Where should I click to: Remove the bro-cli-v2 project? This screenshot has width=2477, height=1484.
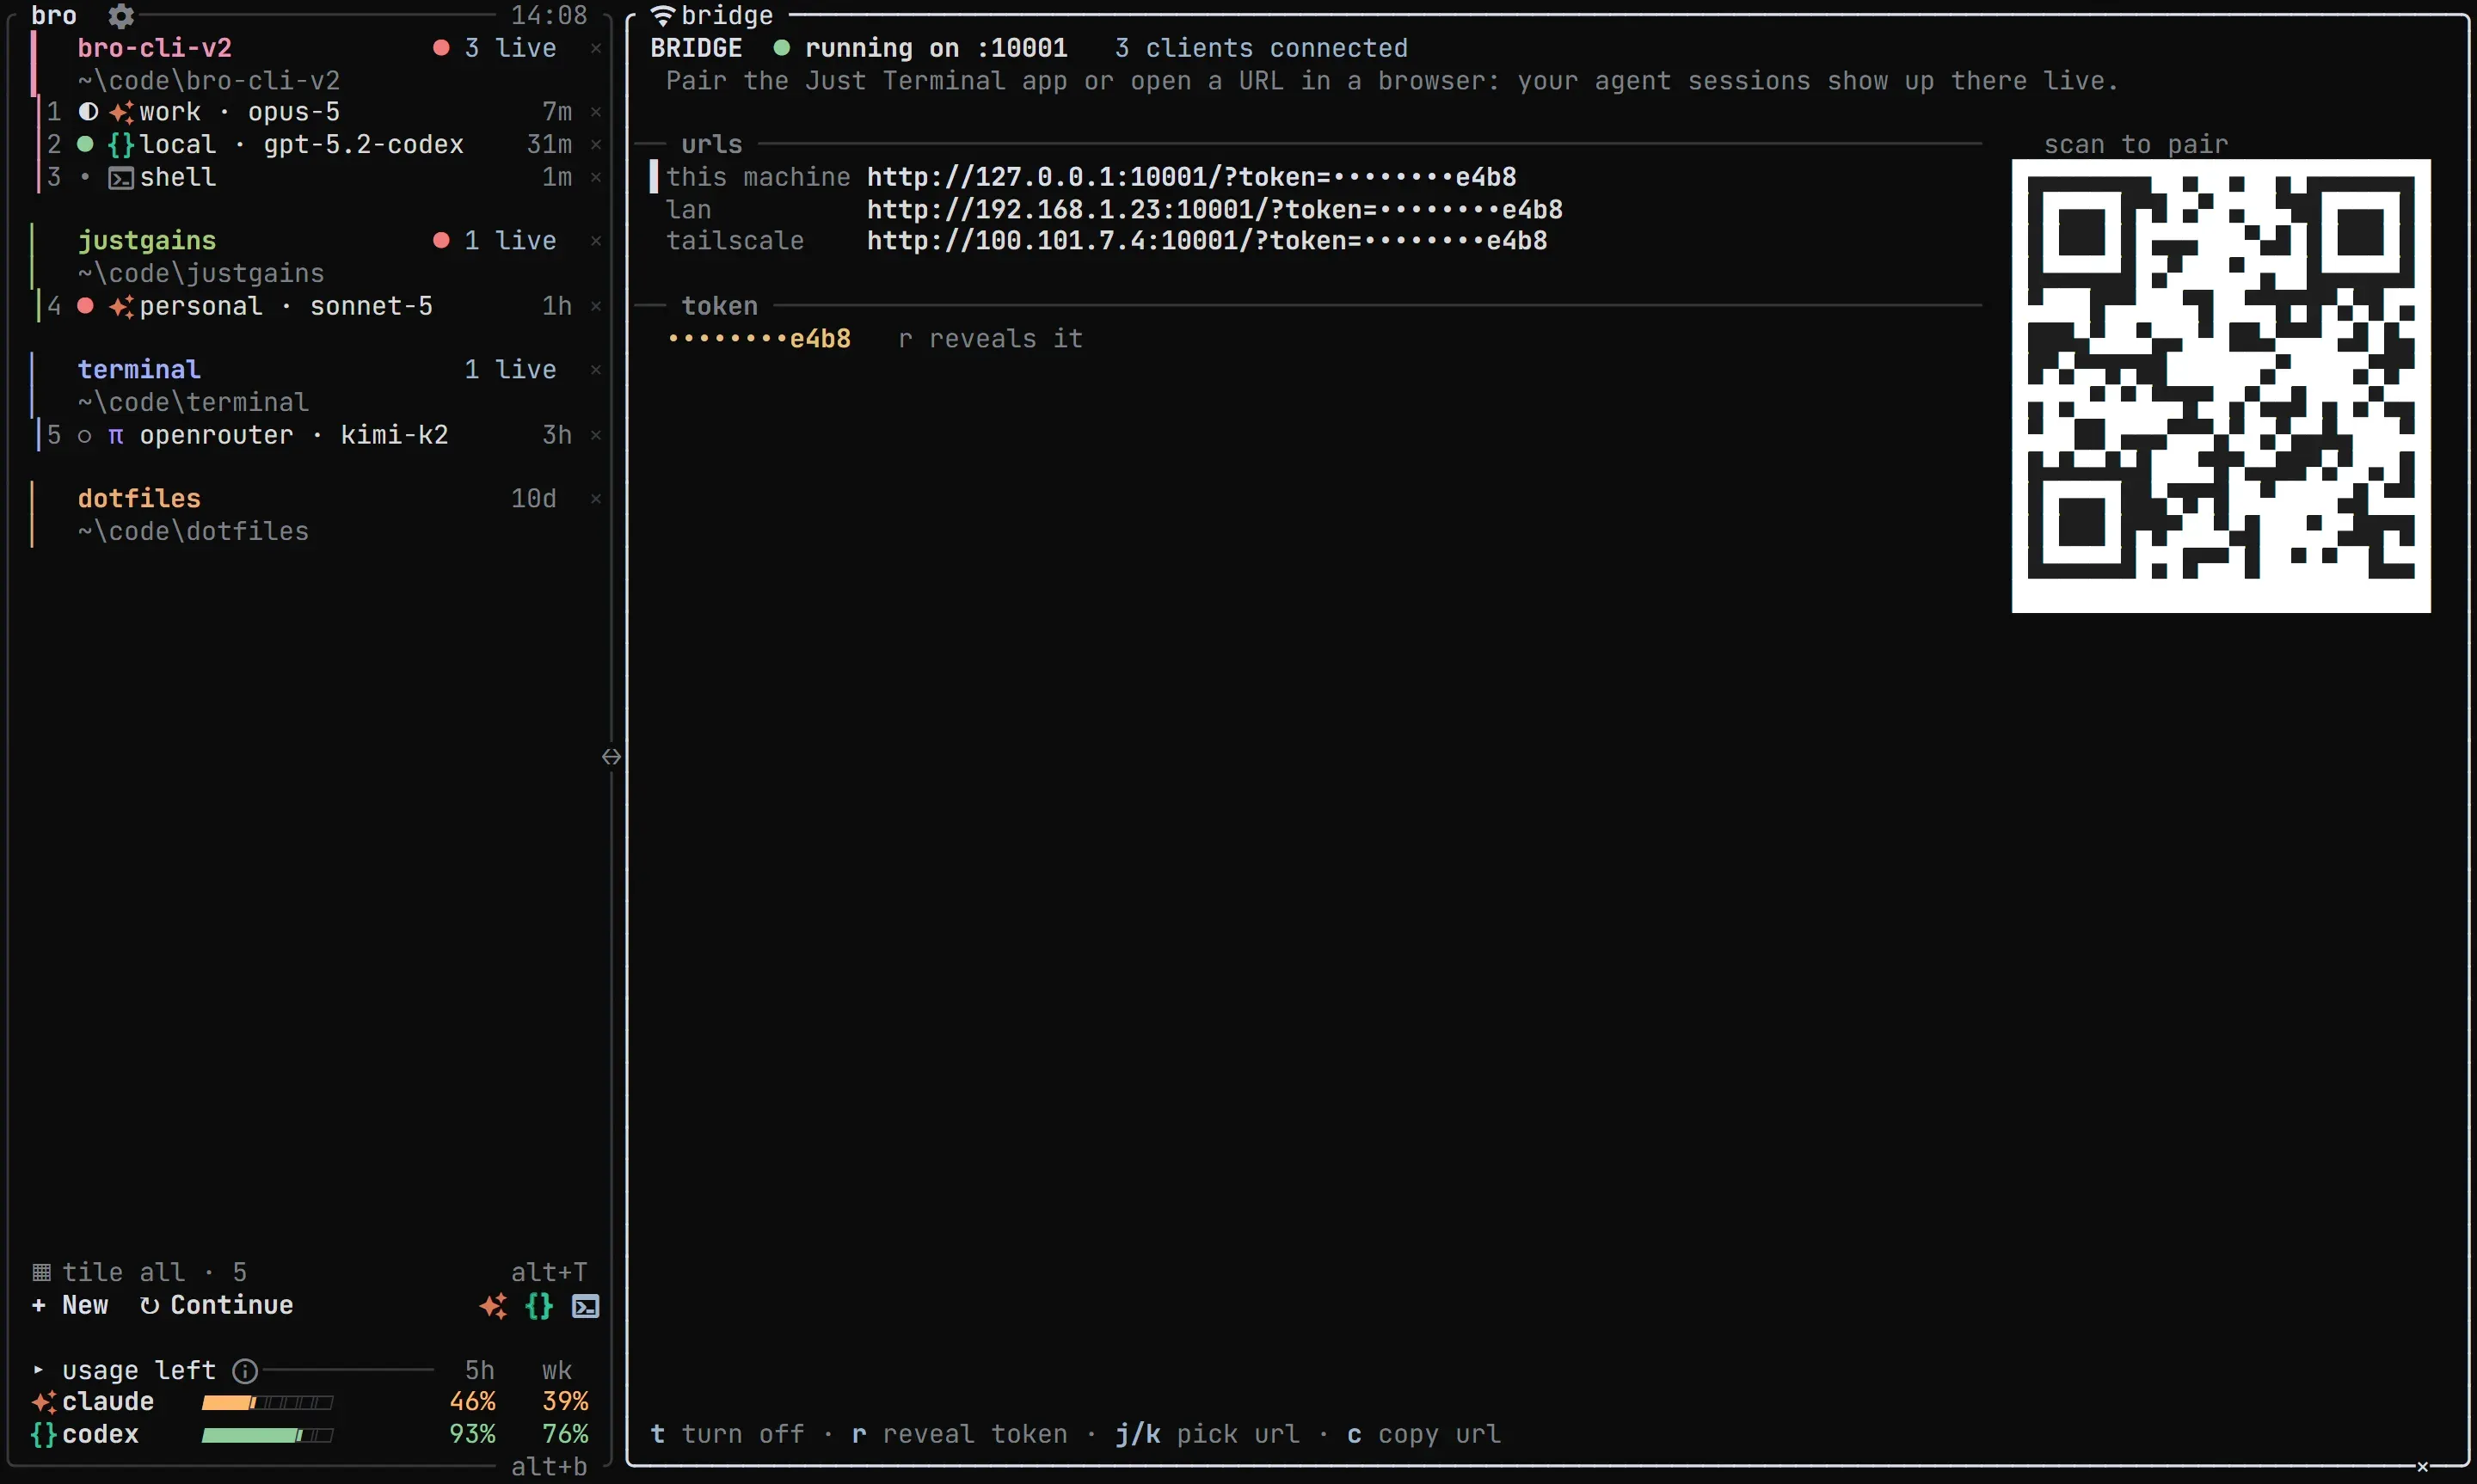[596, 48]
